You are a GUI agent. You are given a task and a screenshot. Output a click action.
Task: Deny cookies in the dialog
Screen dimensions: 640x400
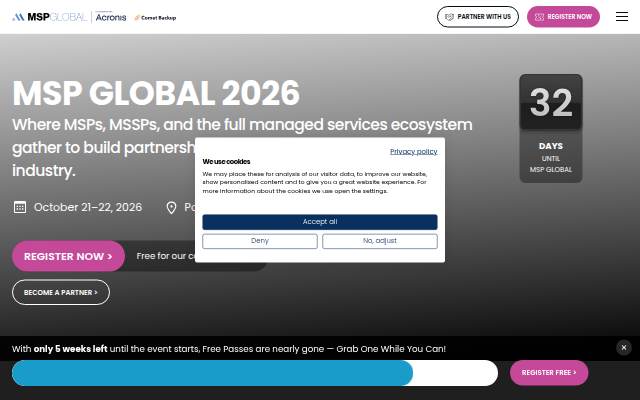[x=260, y=241]
